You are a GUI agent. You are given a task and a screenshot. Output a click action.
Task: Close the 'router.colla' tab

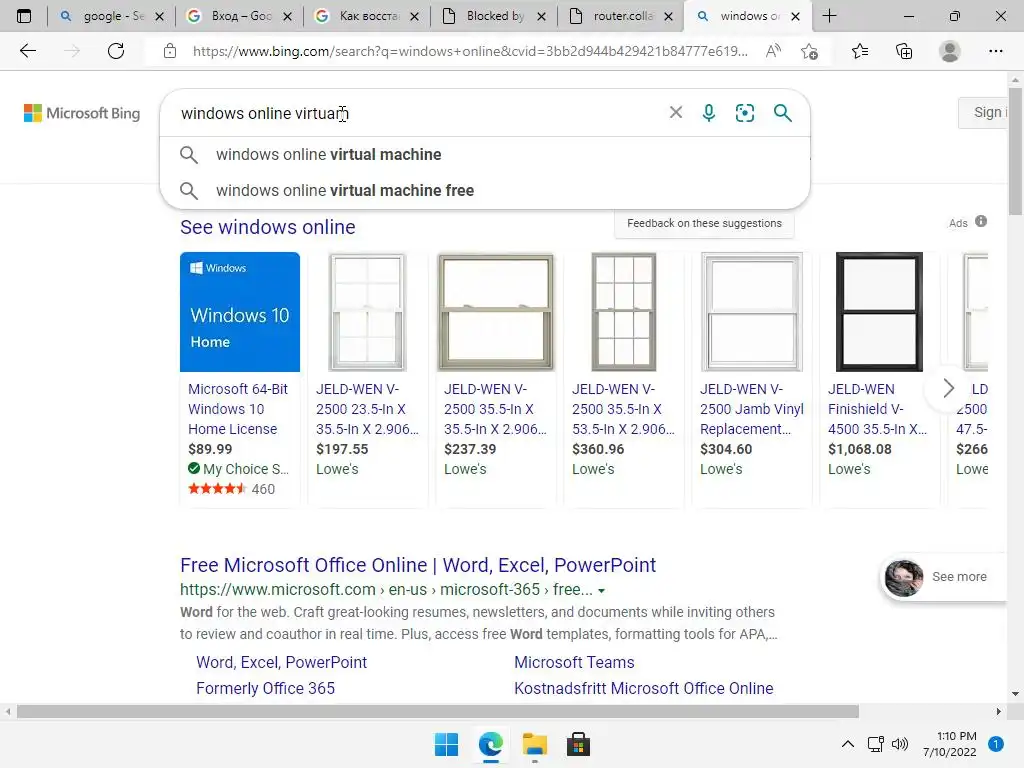668,17
